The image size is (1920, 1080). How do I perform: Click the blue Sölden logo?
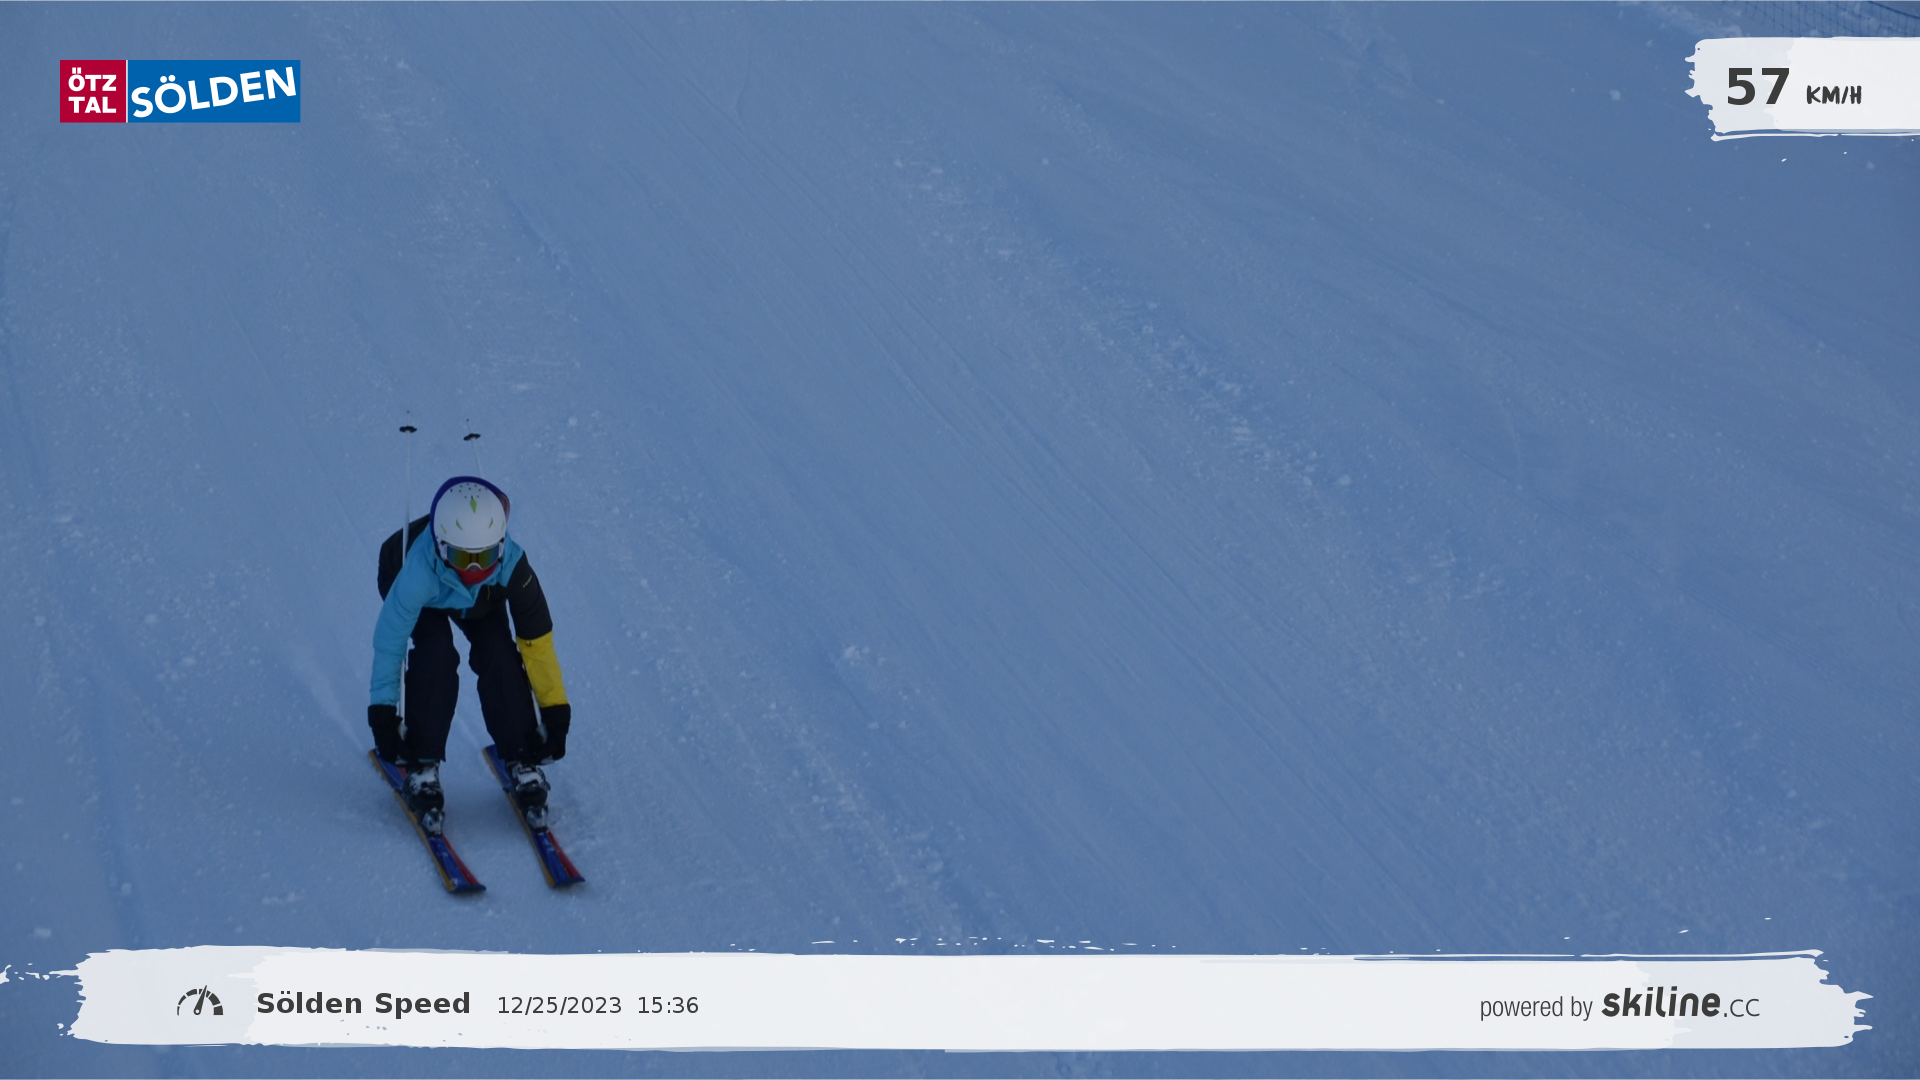pos(214,91)
